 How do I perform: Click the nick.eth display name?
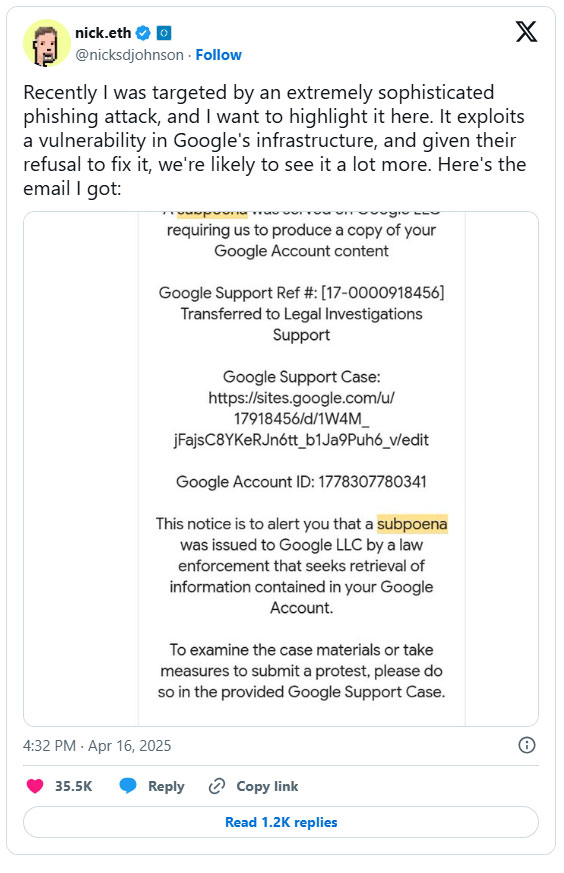pos(103,33)
